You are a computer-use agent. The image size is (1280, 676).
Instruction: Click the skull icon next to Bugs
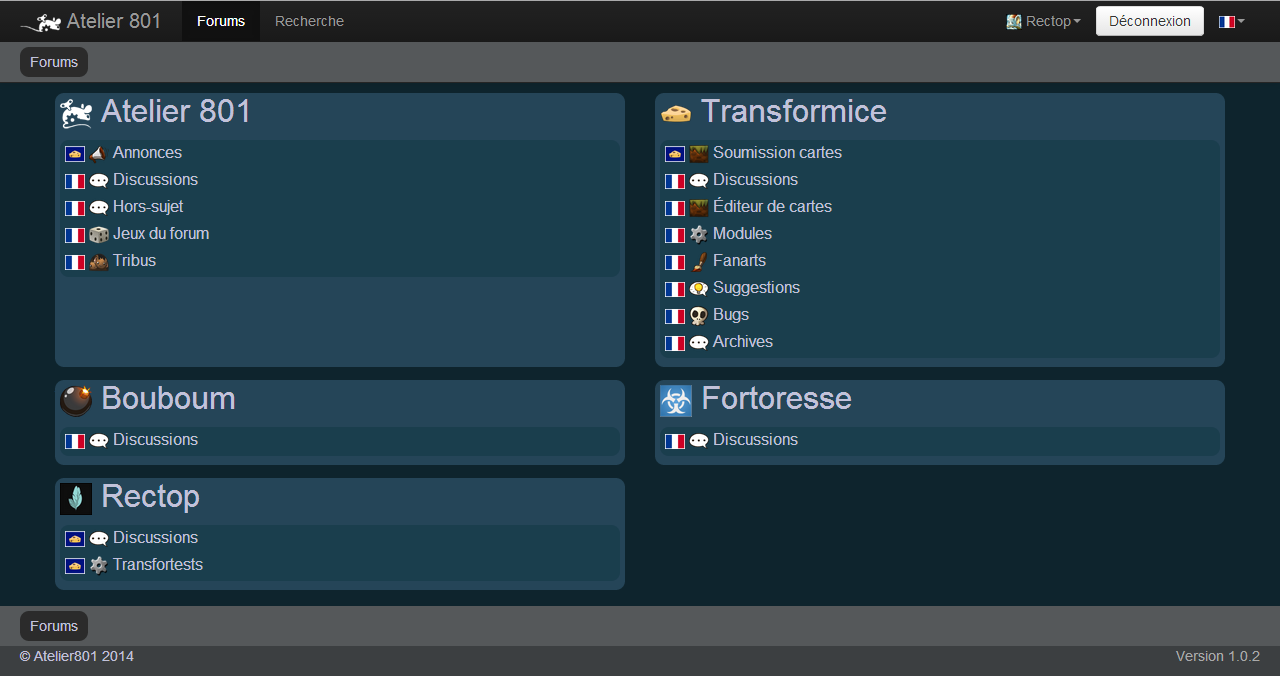(x=698, y=316)
